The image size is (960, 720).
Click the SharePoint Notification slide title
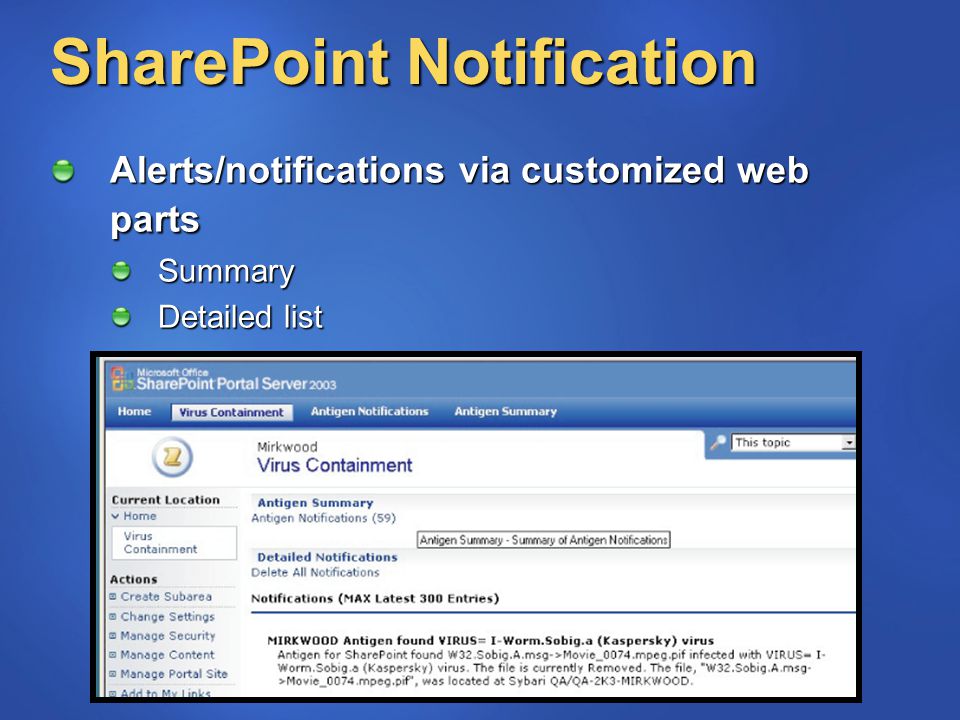point(404,62)
